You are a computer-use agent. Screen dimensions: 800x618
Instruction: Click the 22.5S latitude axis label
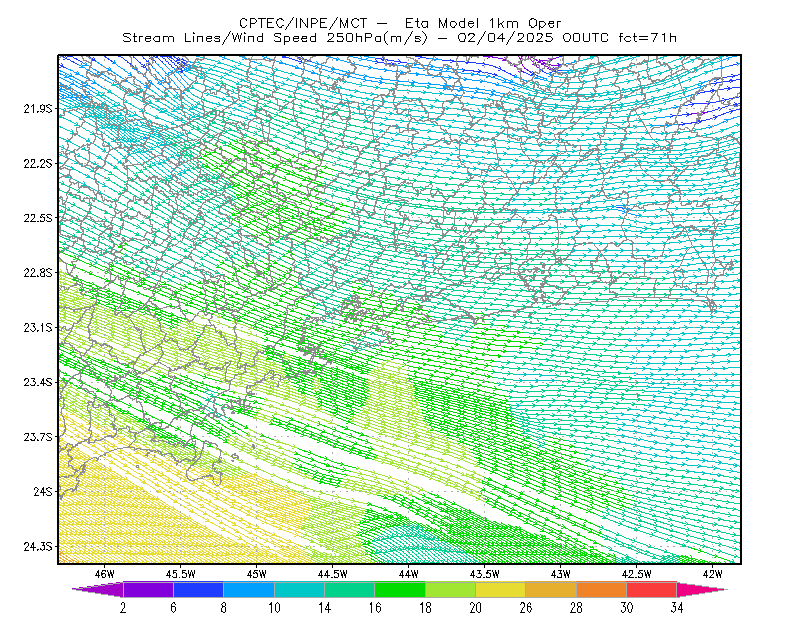pyautogui.click(x=38, y=218)
